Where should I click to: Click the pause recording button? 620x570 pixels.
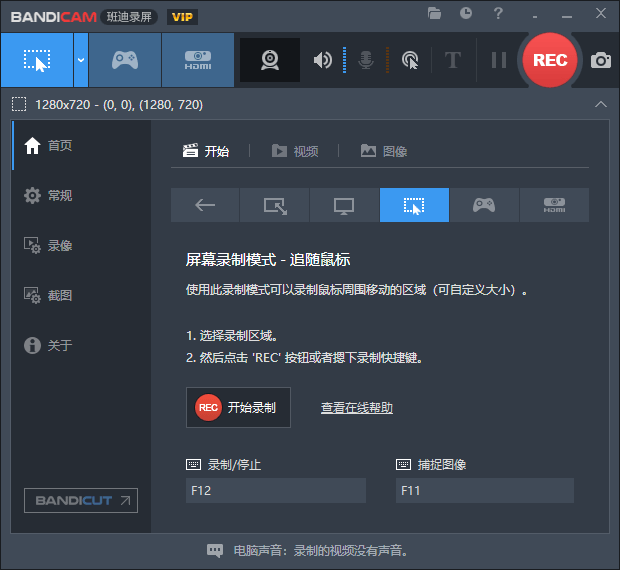(x=499, y=60)
